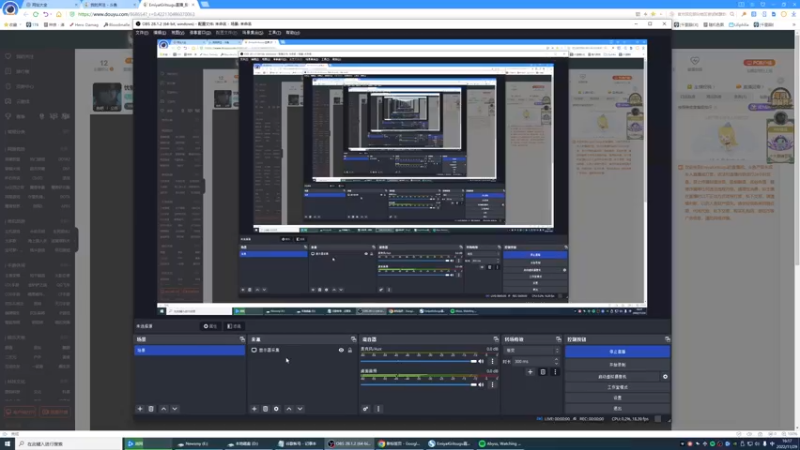Open transition properties three-dot menu
This screenshot has height=450, width=800.
(555, 372)
